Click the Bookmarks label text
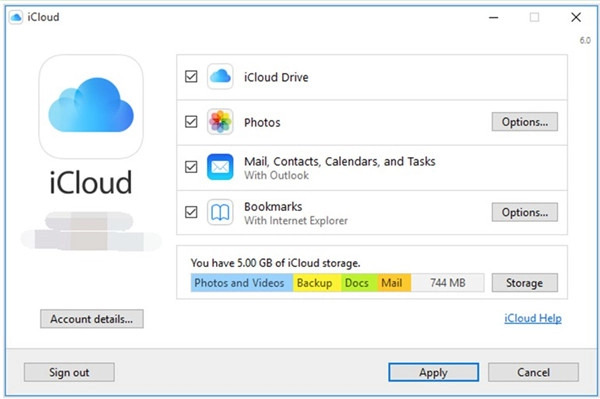600x399 pixels. tap(273, 207)
